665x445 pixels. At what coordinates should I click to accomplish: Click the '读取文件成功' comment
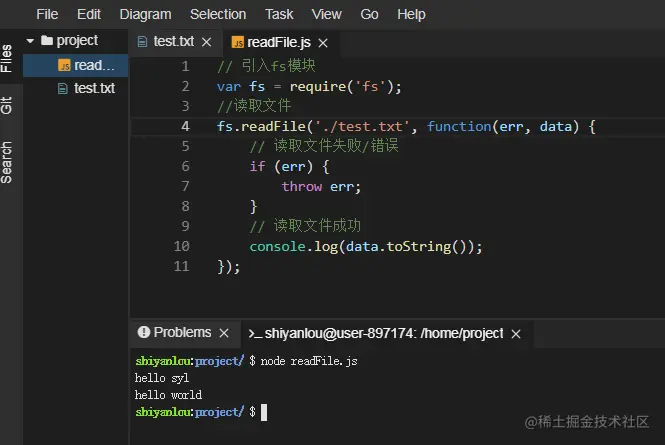pyautogui.click(x=317, y=226)
